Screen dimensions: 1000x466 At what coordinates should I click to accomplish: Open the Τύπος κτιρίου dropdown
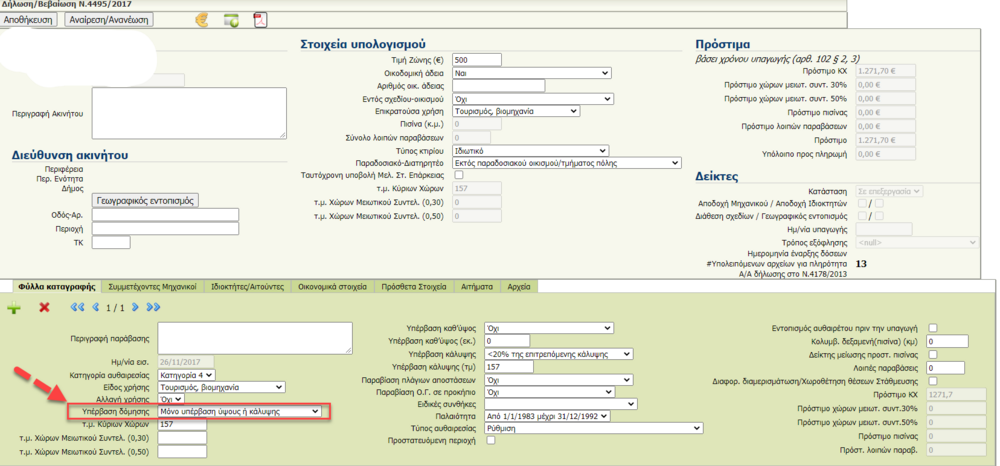click(x=531, y=149)
